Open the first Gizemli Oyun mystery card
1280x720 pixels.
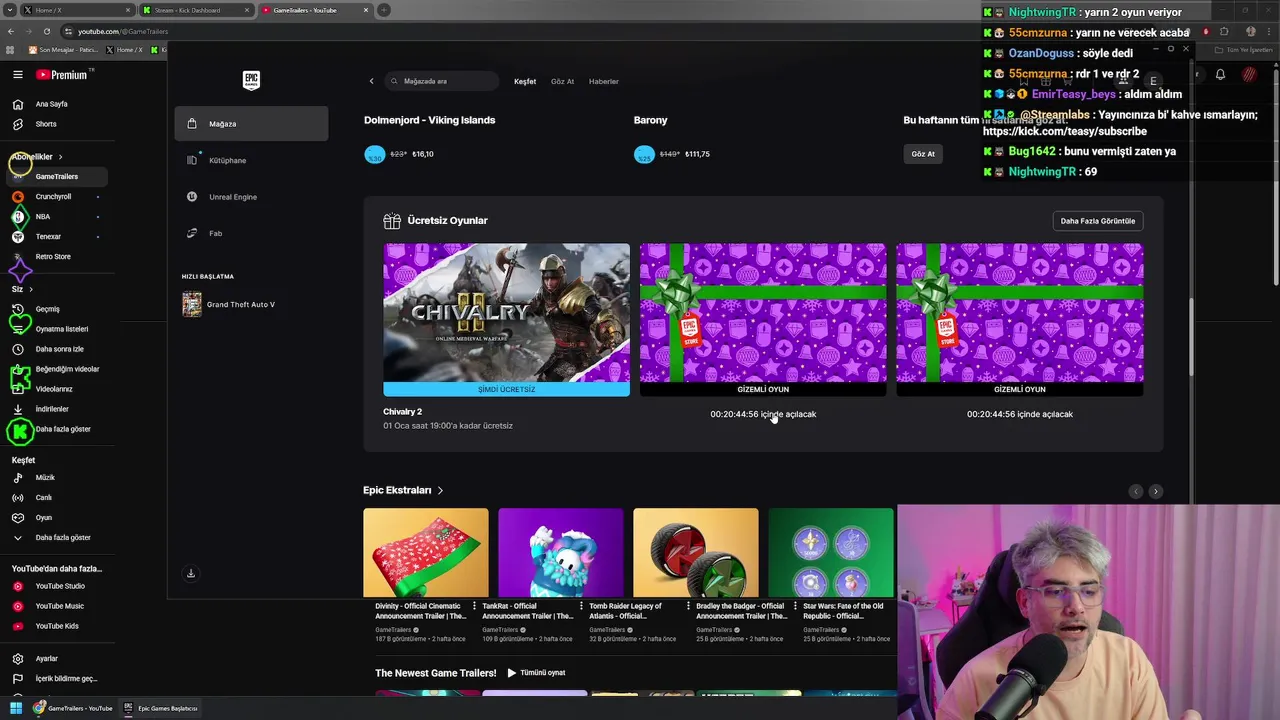pyautogui.click(x=763, y=320)
